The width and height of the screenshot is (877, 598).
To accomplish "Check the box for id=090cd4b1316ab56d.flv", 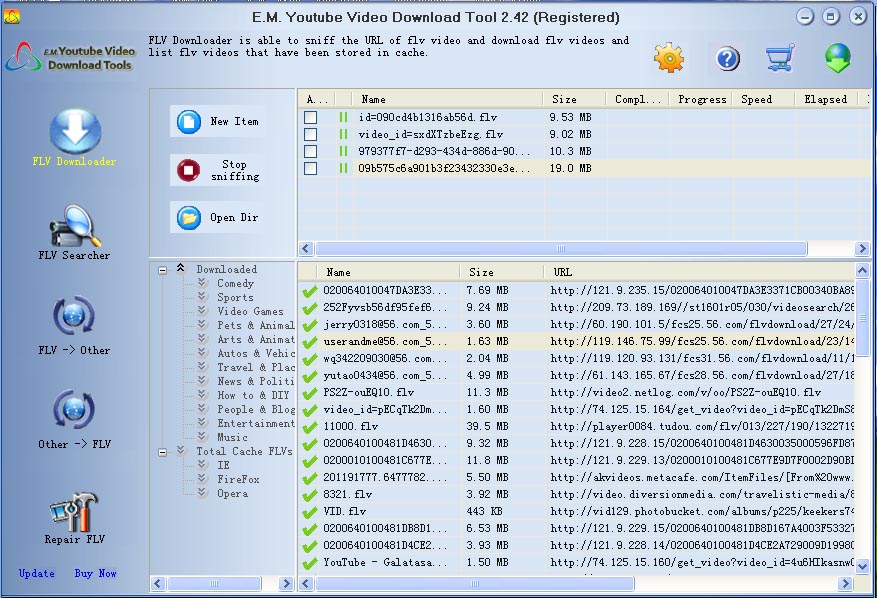I will [313, 115].
